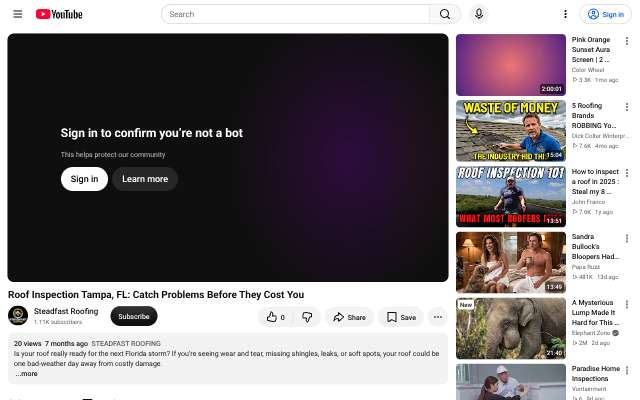This screenshot has height=400, width=640.
Task: Open Pink Orange Sunset Aura thumbnail
Action: (x=511, y=65)
